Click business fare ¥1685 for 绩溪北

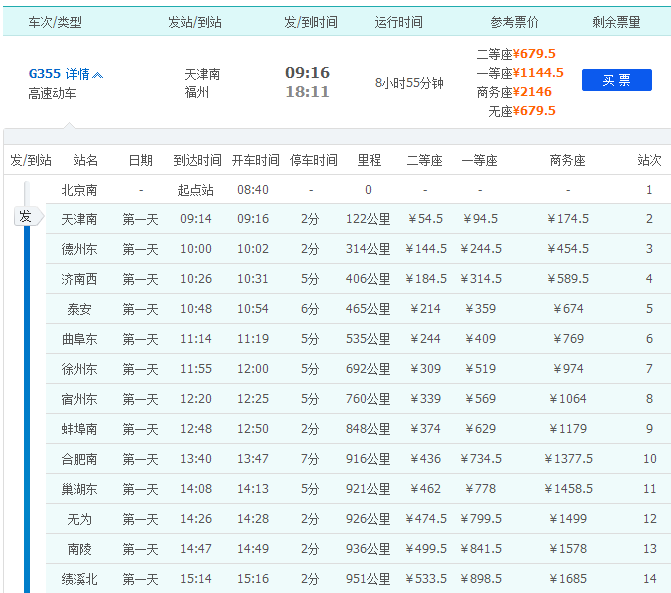point(568,579)
